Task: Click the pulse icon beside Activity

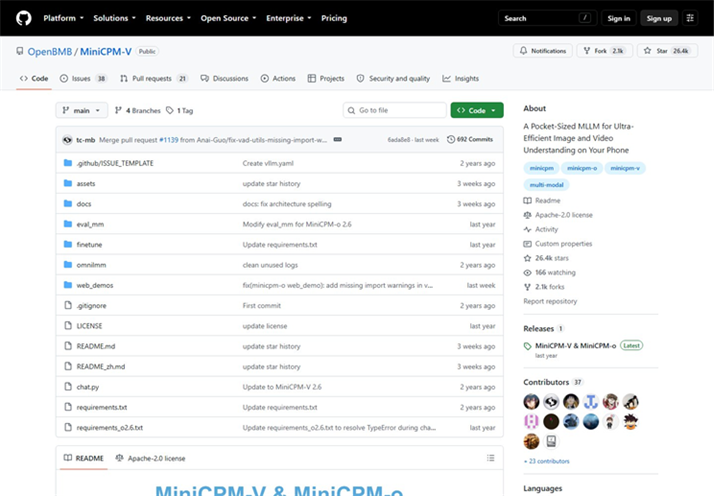Action: [x=527, y=229]
